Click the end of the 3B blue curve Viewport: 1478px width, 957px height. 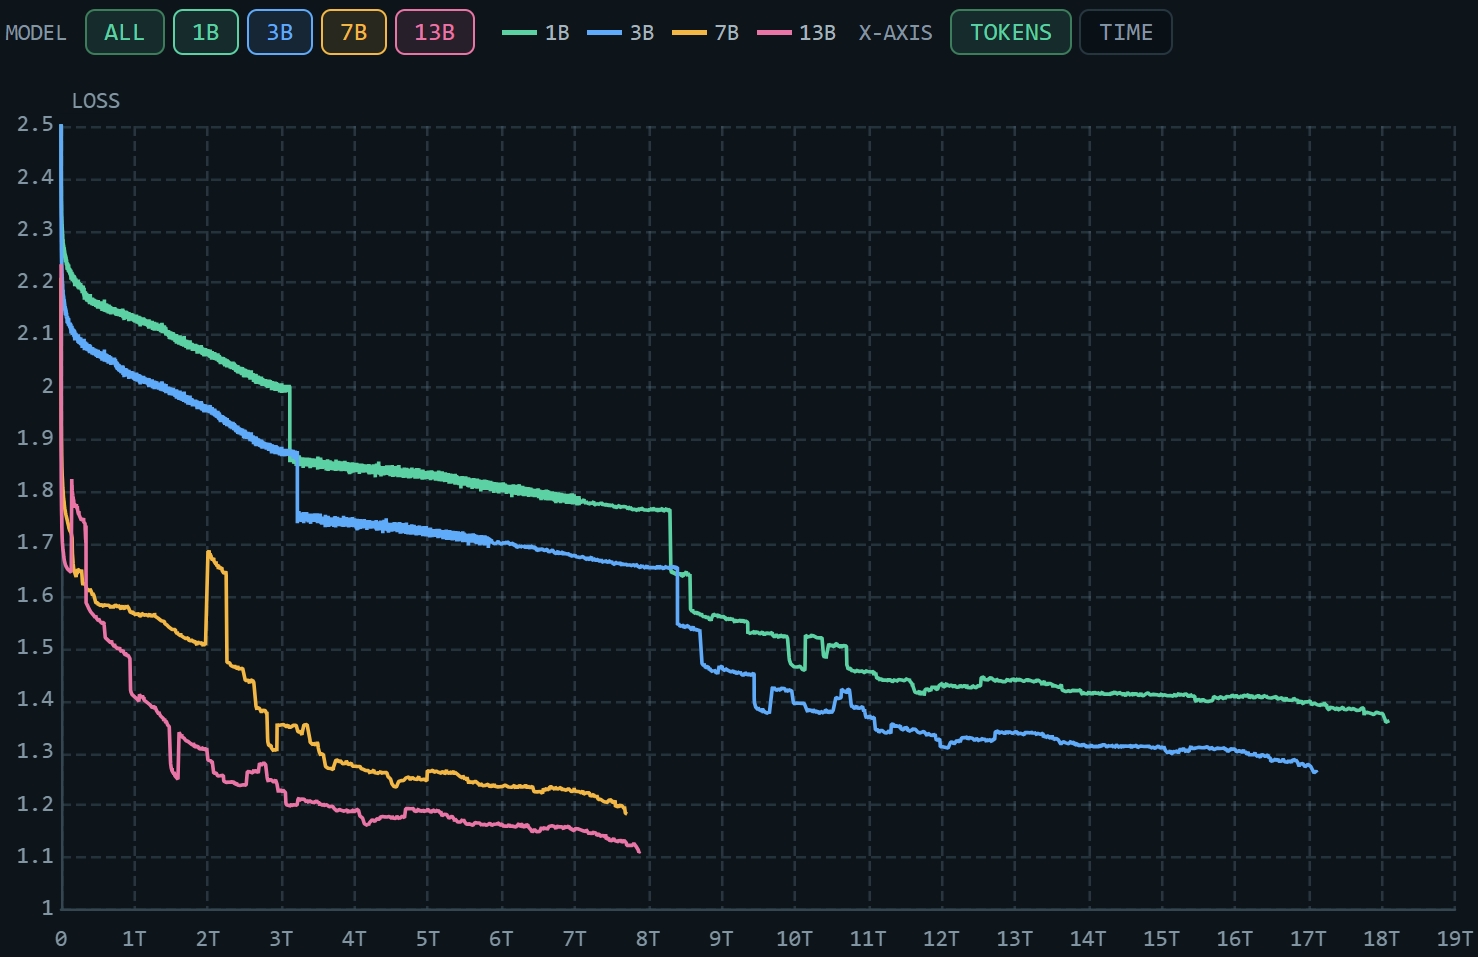[x=1315, y=771]
